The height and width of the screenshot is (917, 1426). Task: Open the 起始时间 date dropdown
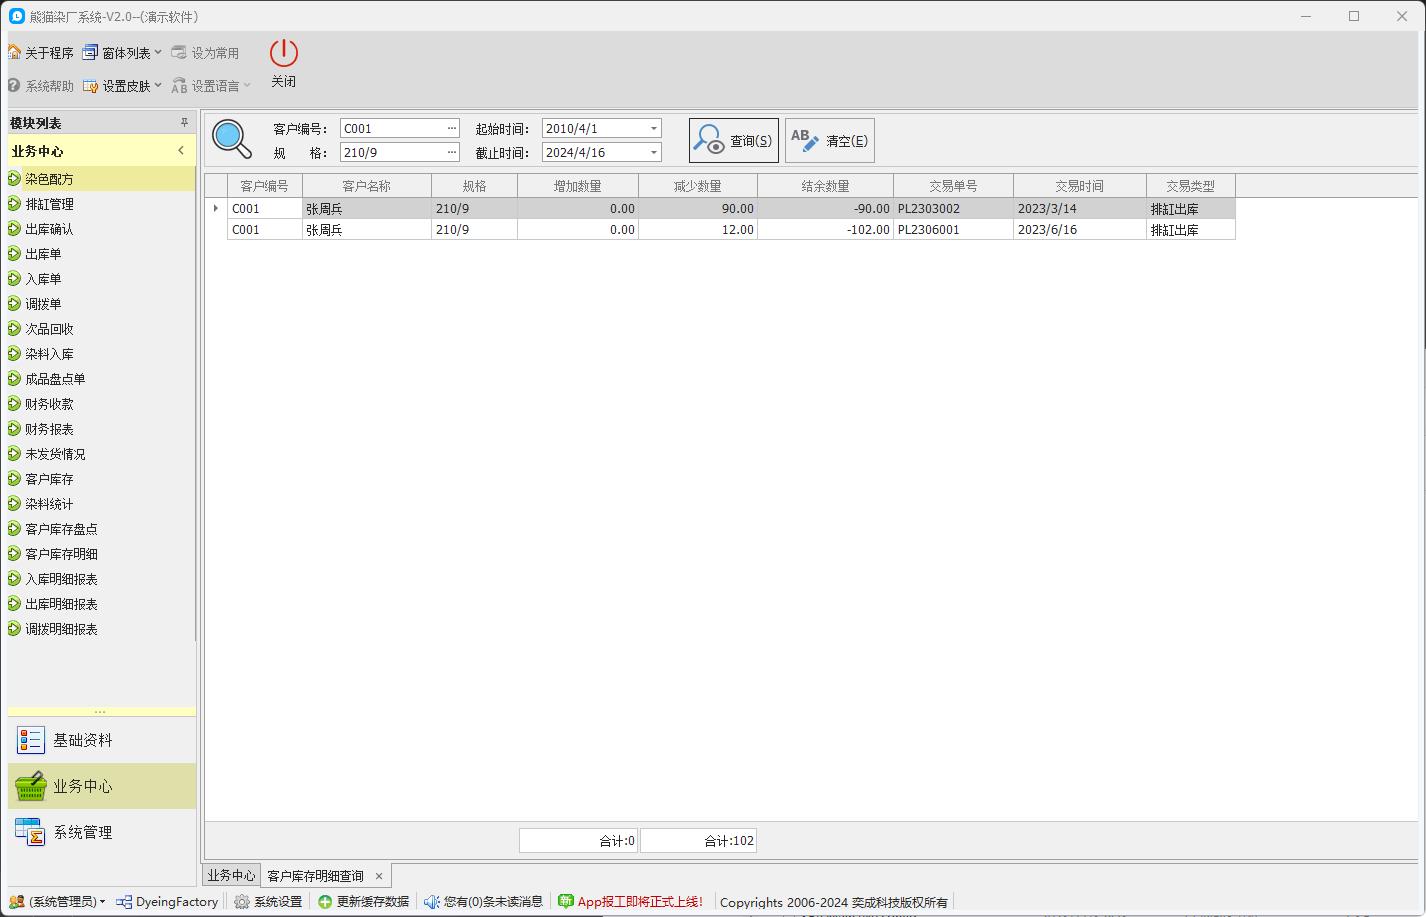[654, 129]
